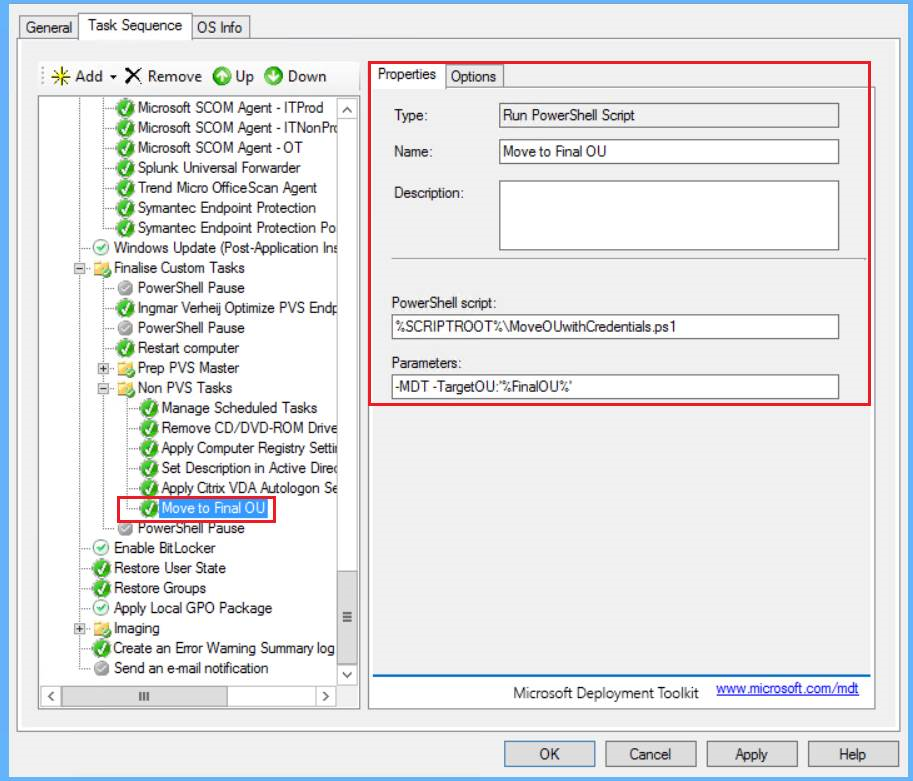Viewport: 913px width, 781px height.
Task: Open the OS Info tab
Action: (x=220, y=27)
